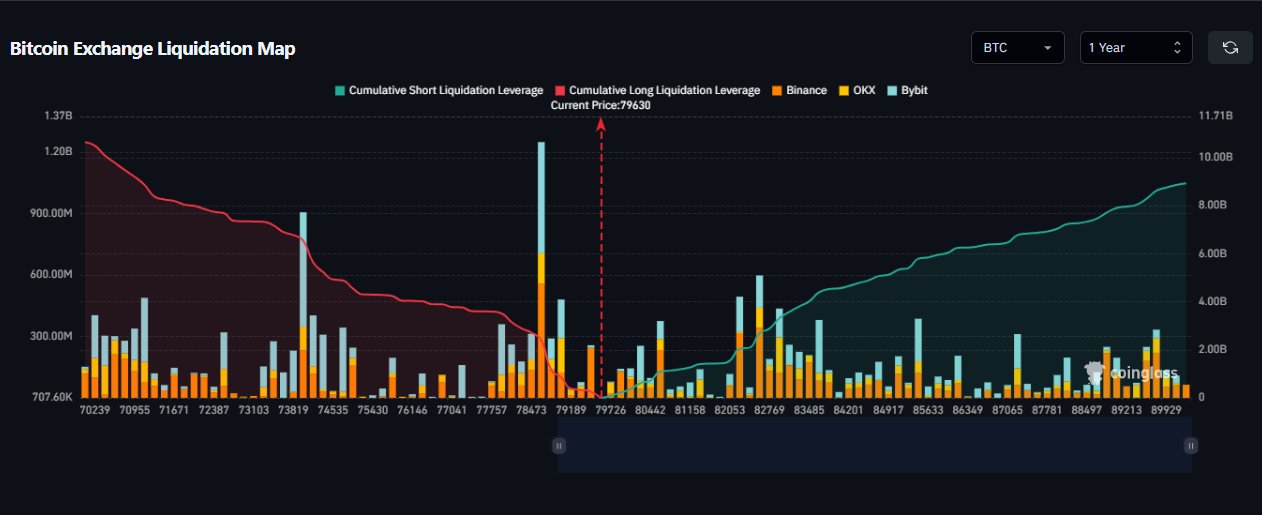Click x-axis label 82769
The height and width of the screenshot is (515, 1262).
(769, 410)
